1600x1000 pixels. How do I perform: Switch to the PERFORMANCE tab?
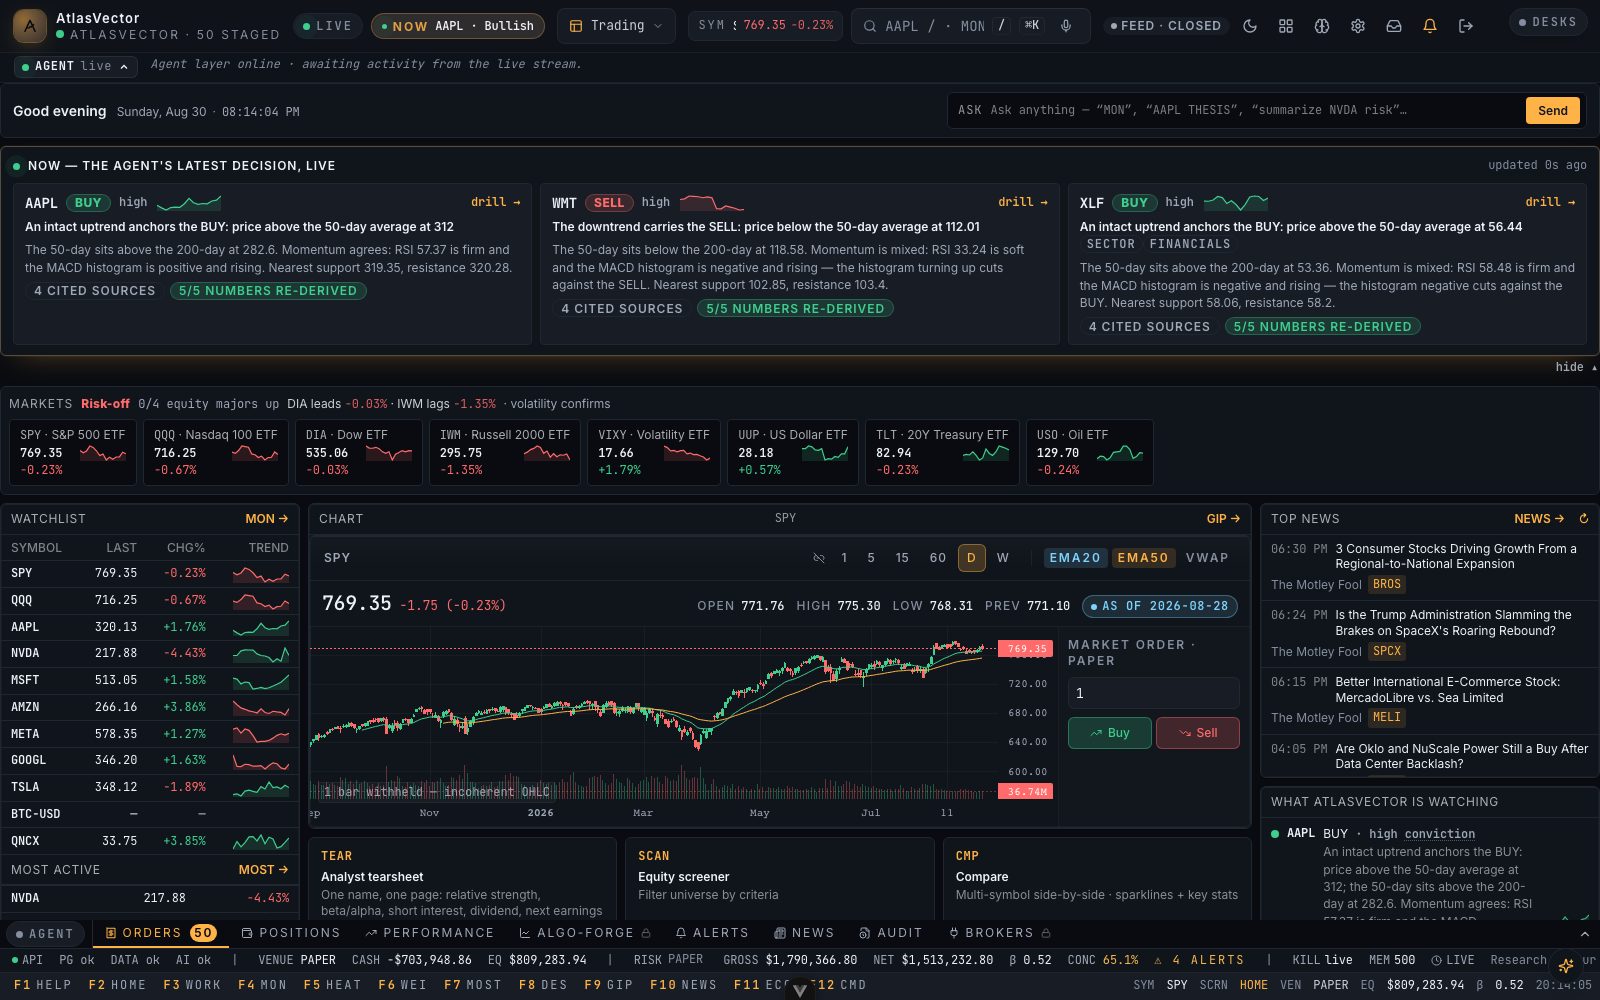430,933
